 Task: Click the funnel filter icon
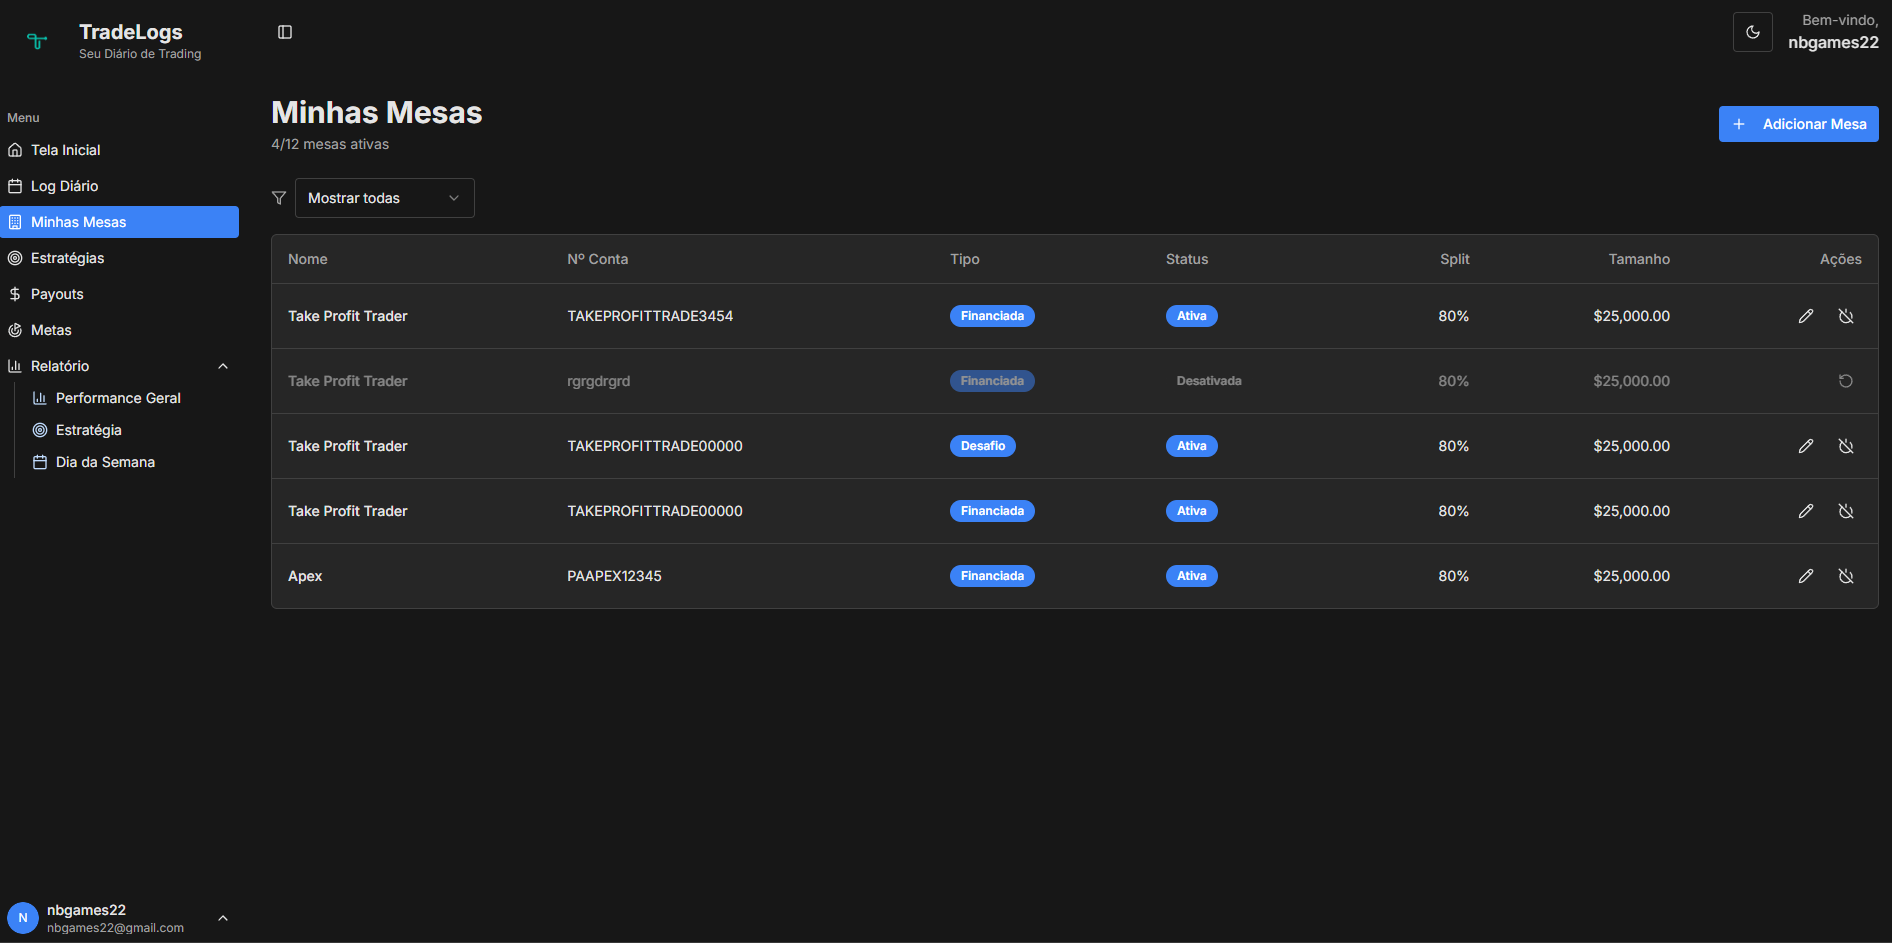click(279, 198)
